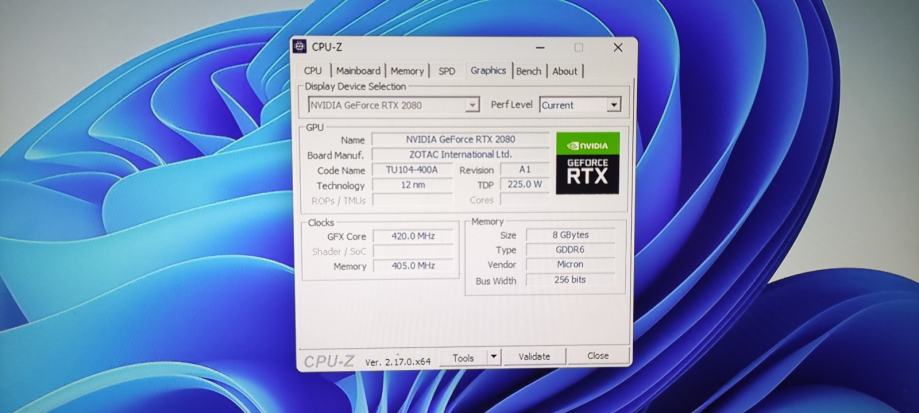This screenshot has width=919, height=413.
Task: Go to the SPD tab
Action: [447, 71]
